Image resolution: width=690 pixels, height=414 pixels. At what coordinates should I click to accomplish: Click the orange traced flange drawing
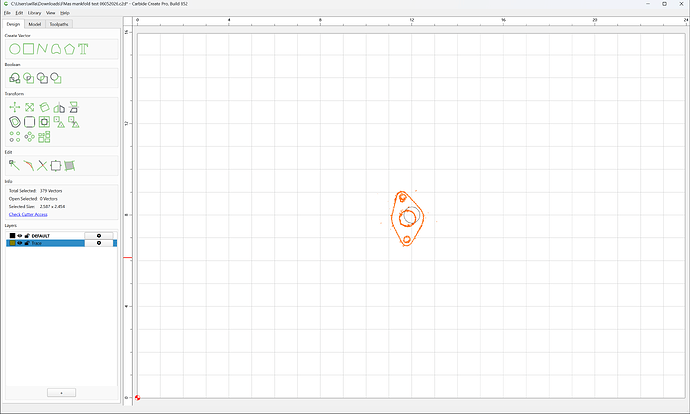click(407, 218)
